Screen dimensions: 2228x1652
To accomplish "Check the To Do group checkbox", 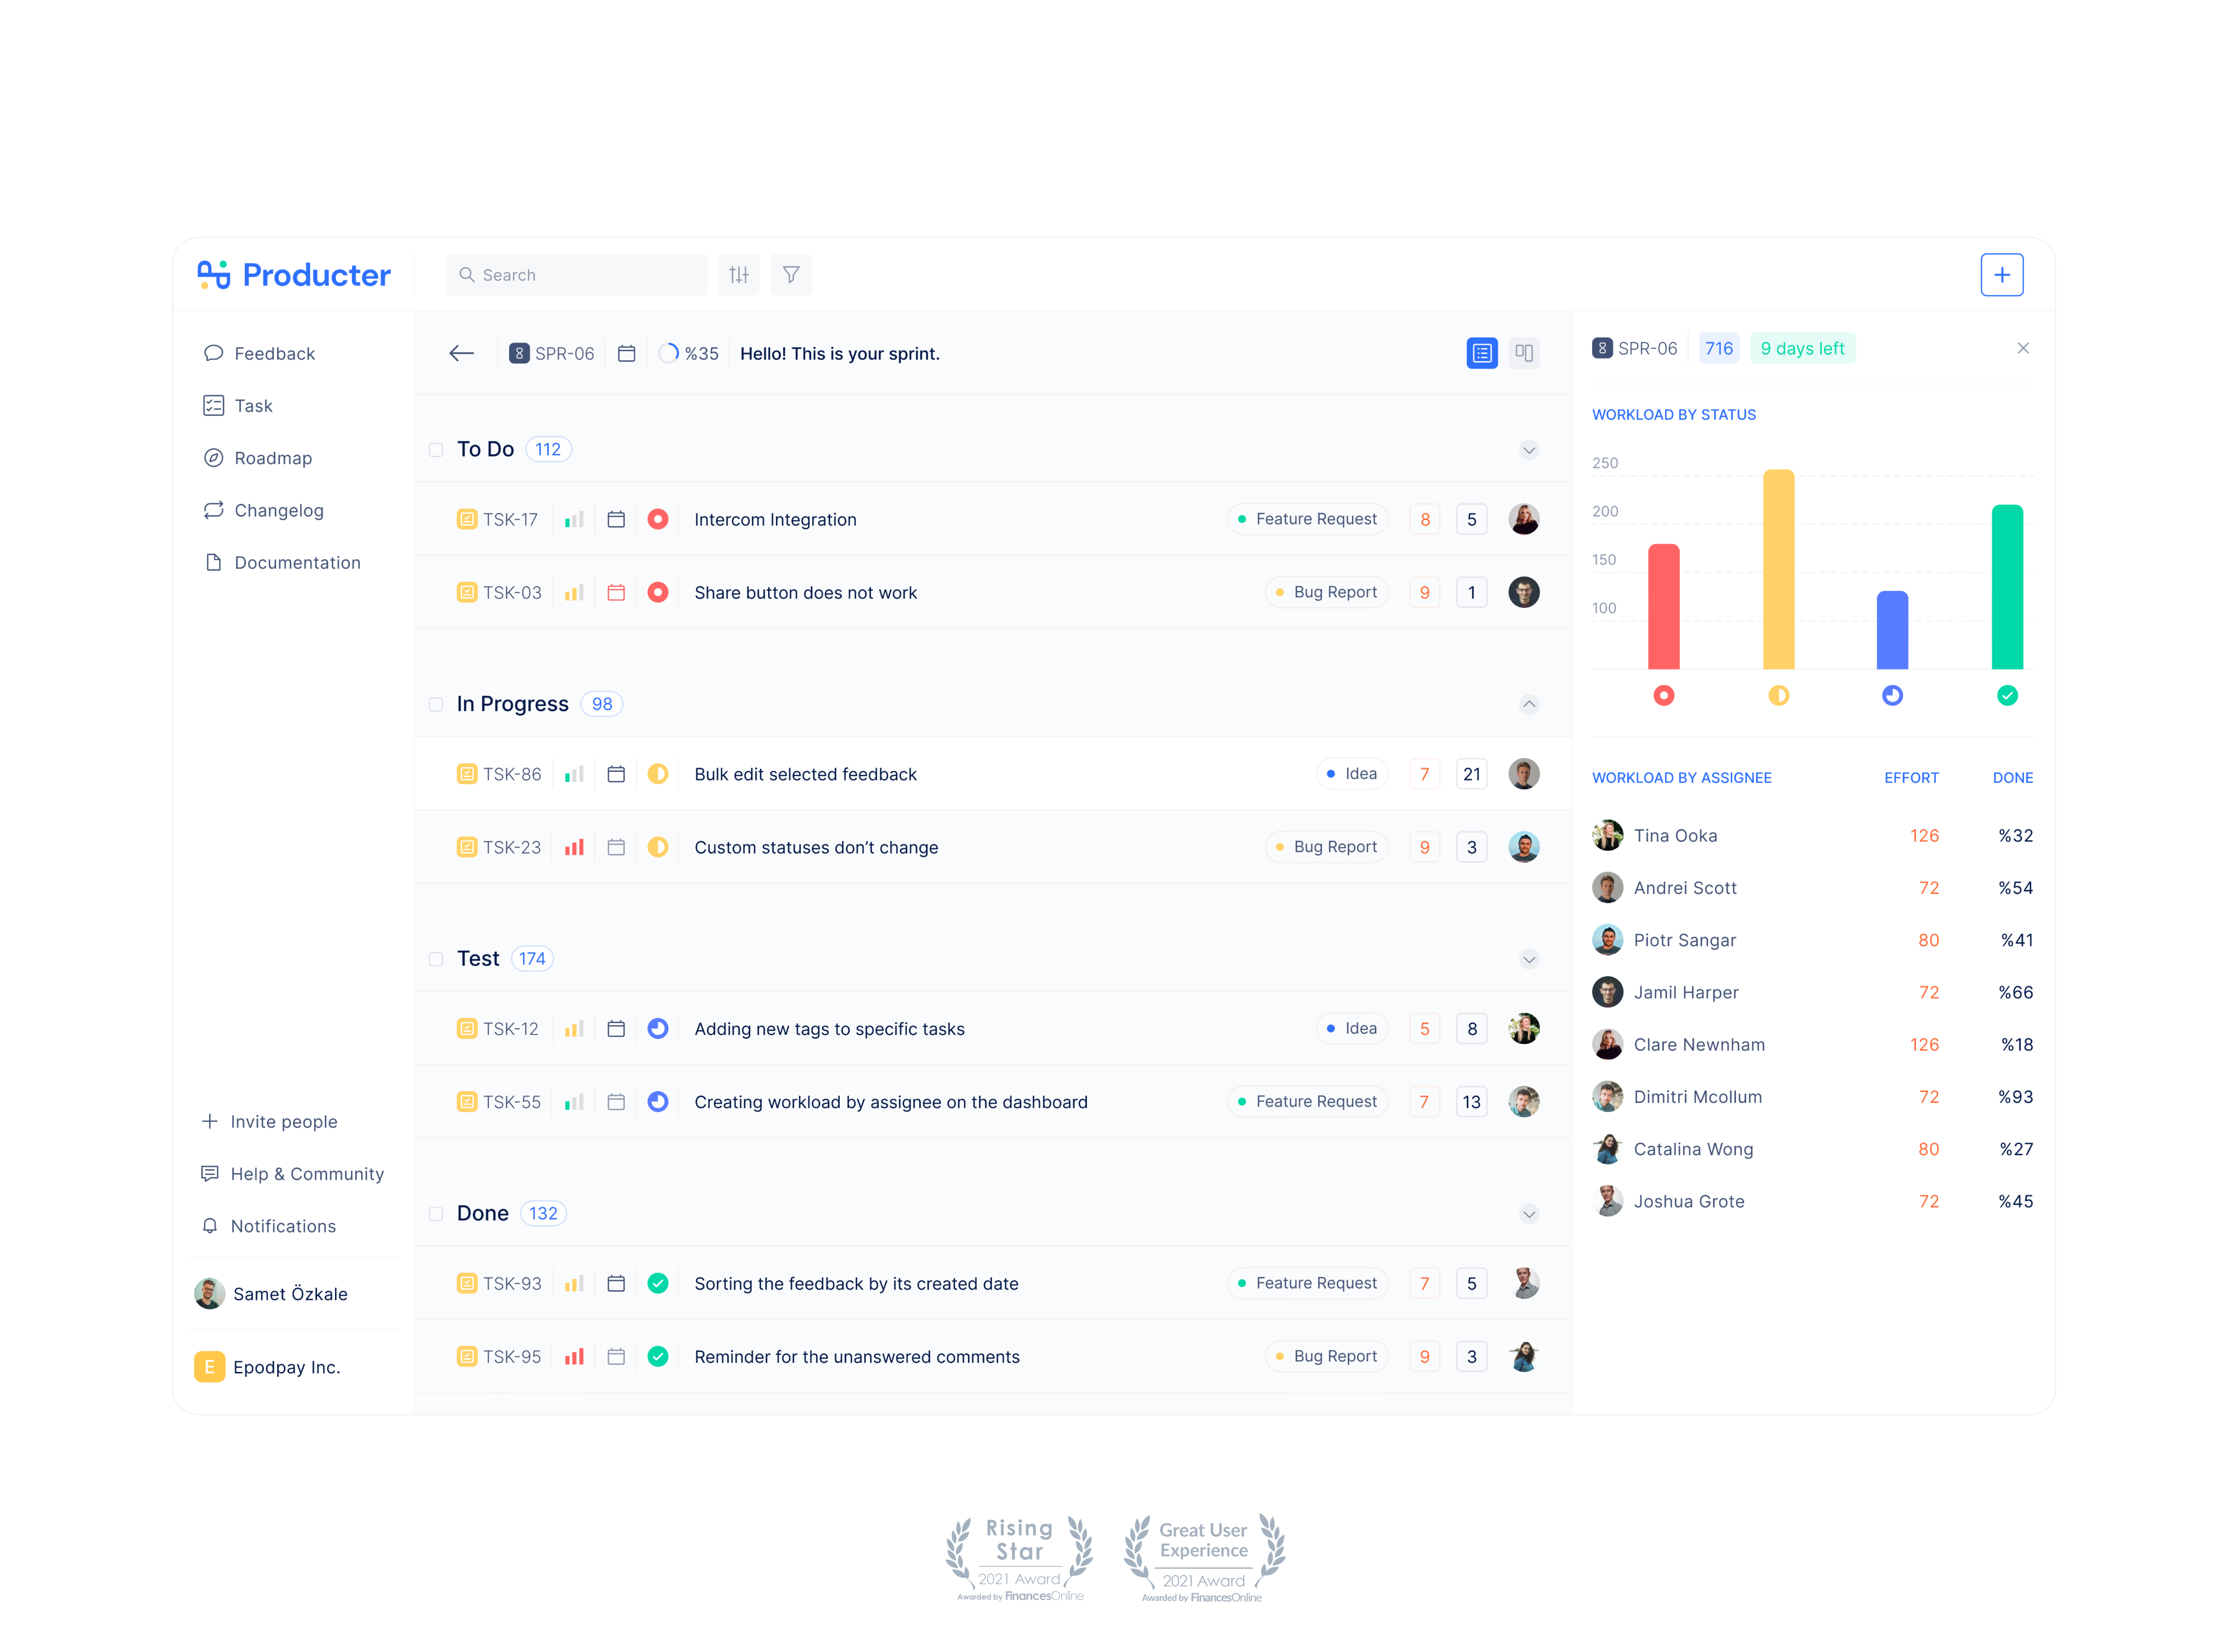I will click(436, 450).
